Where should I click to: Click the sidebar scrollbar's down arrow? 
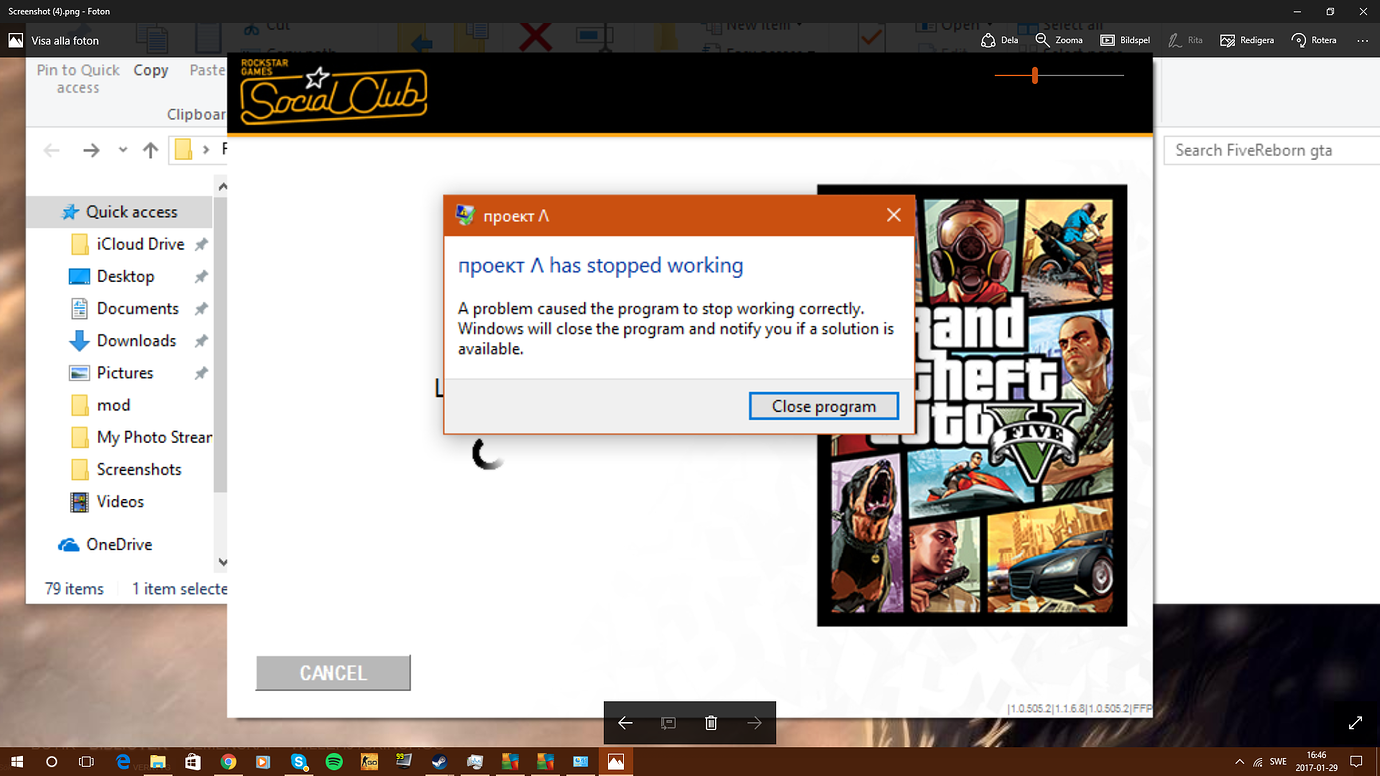tap(222, 562)
